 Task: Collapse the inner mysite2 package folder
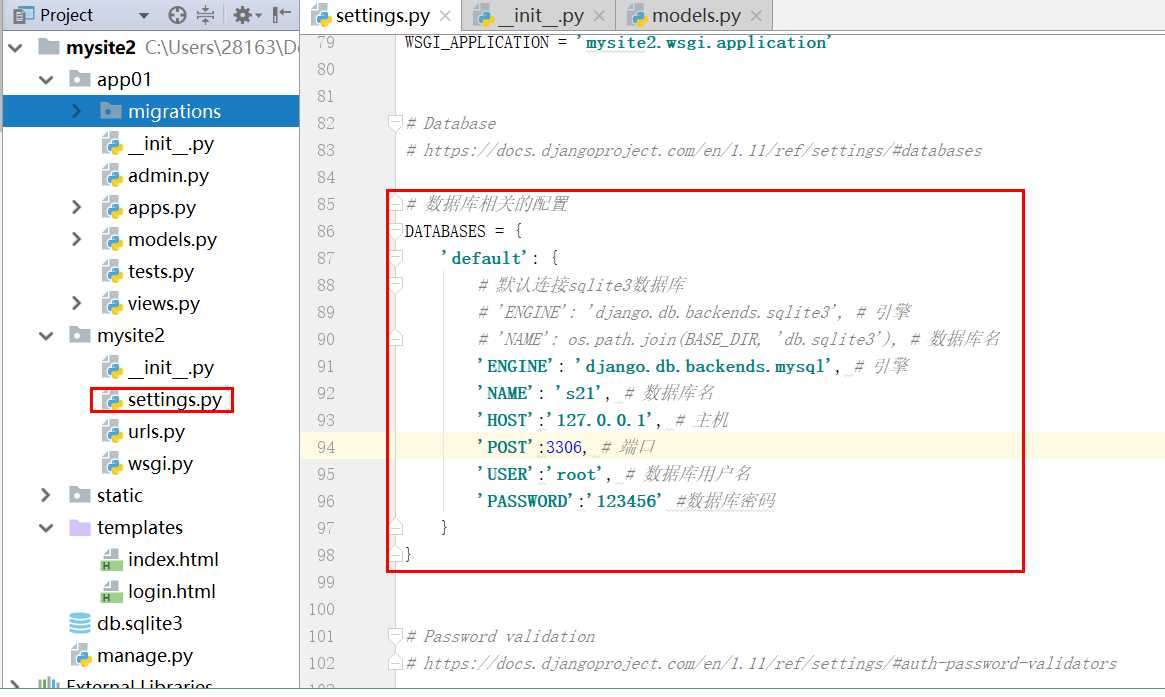click(46, 336)
